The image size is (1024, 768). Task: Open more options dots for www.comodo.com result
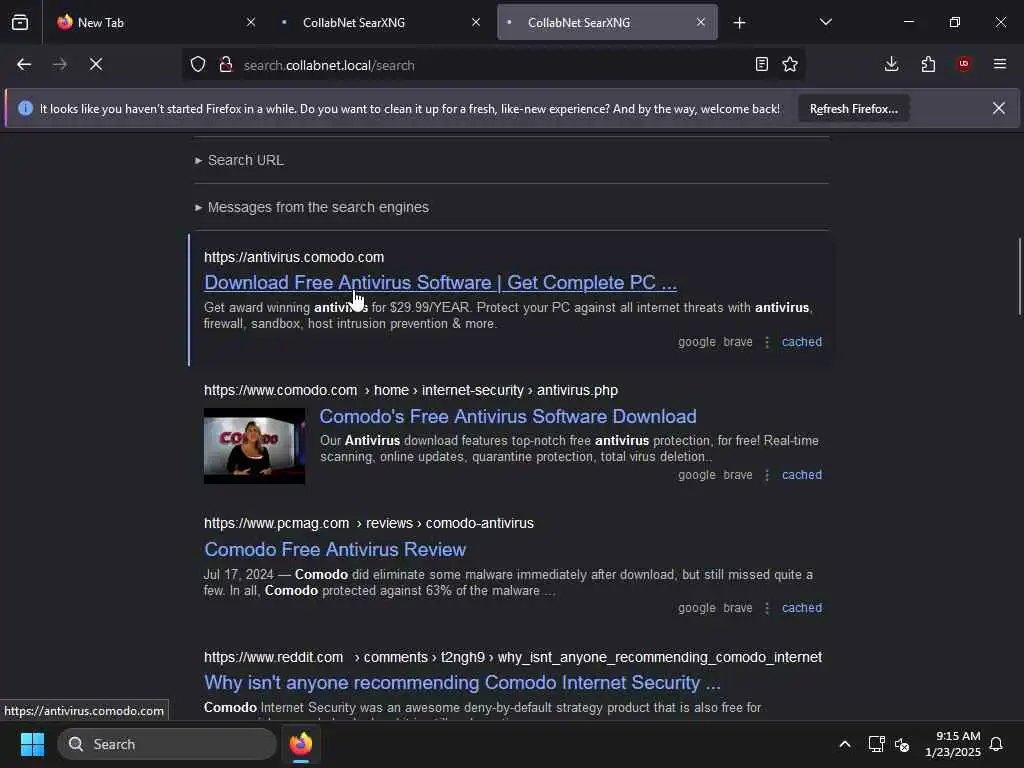767,475
